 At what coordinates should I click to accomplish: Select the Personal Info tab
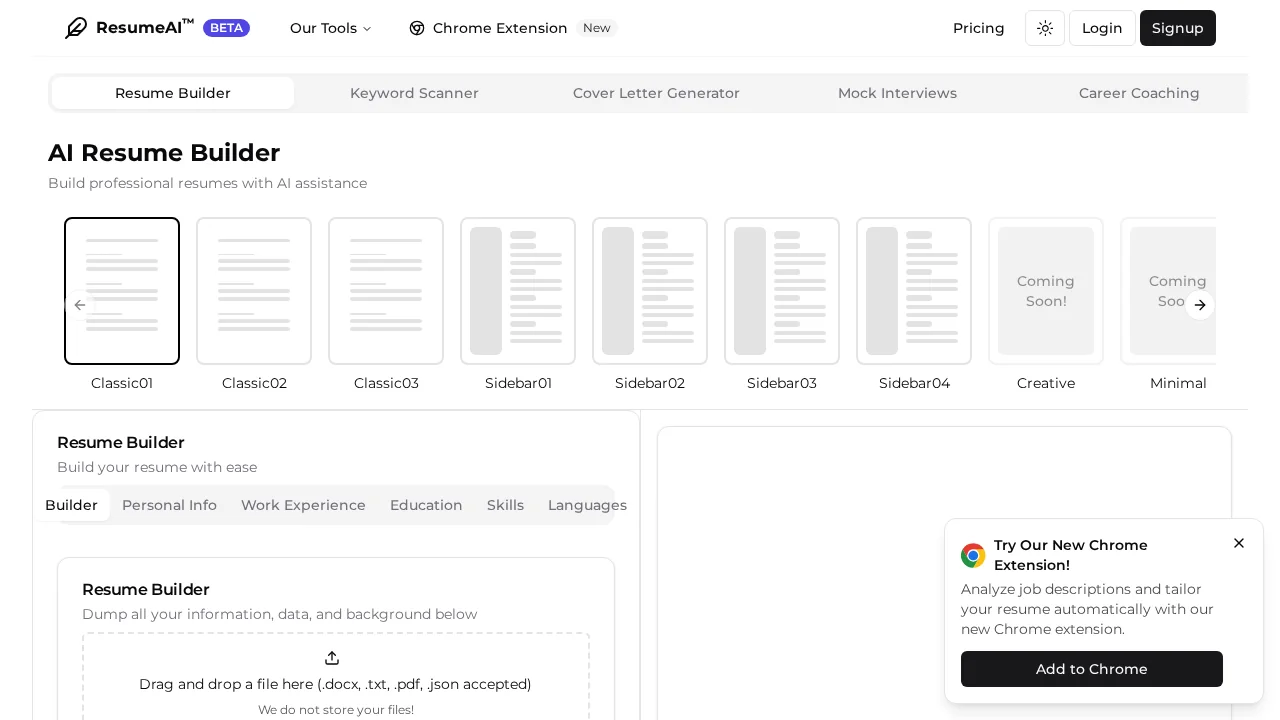(169, 505)
